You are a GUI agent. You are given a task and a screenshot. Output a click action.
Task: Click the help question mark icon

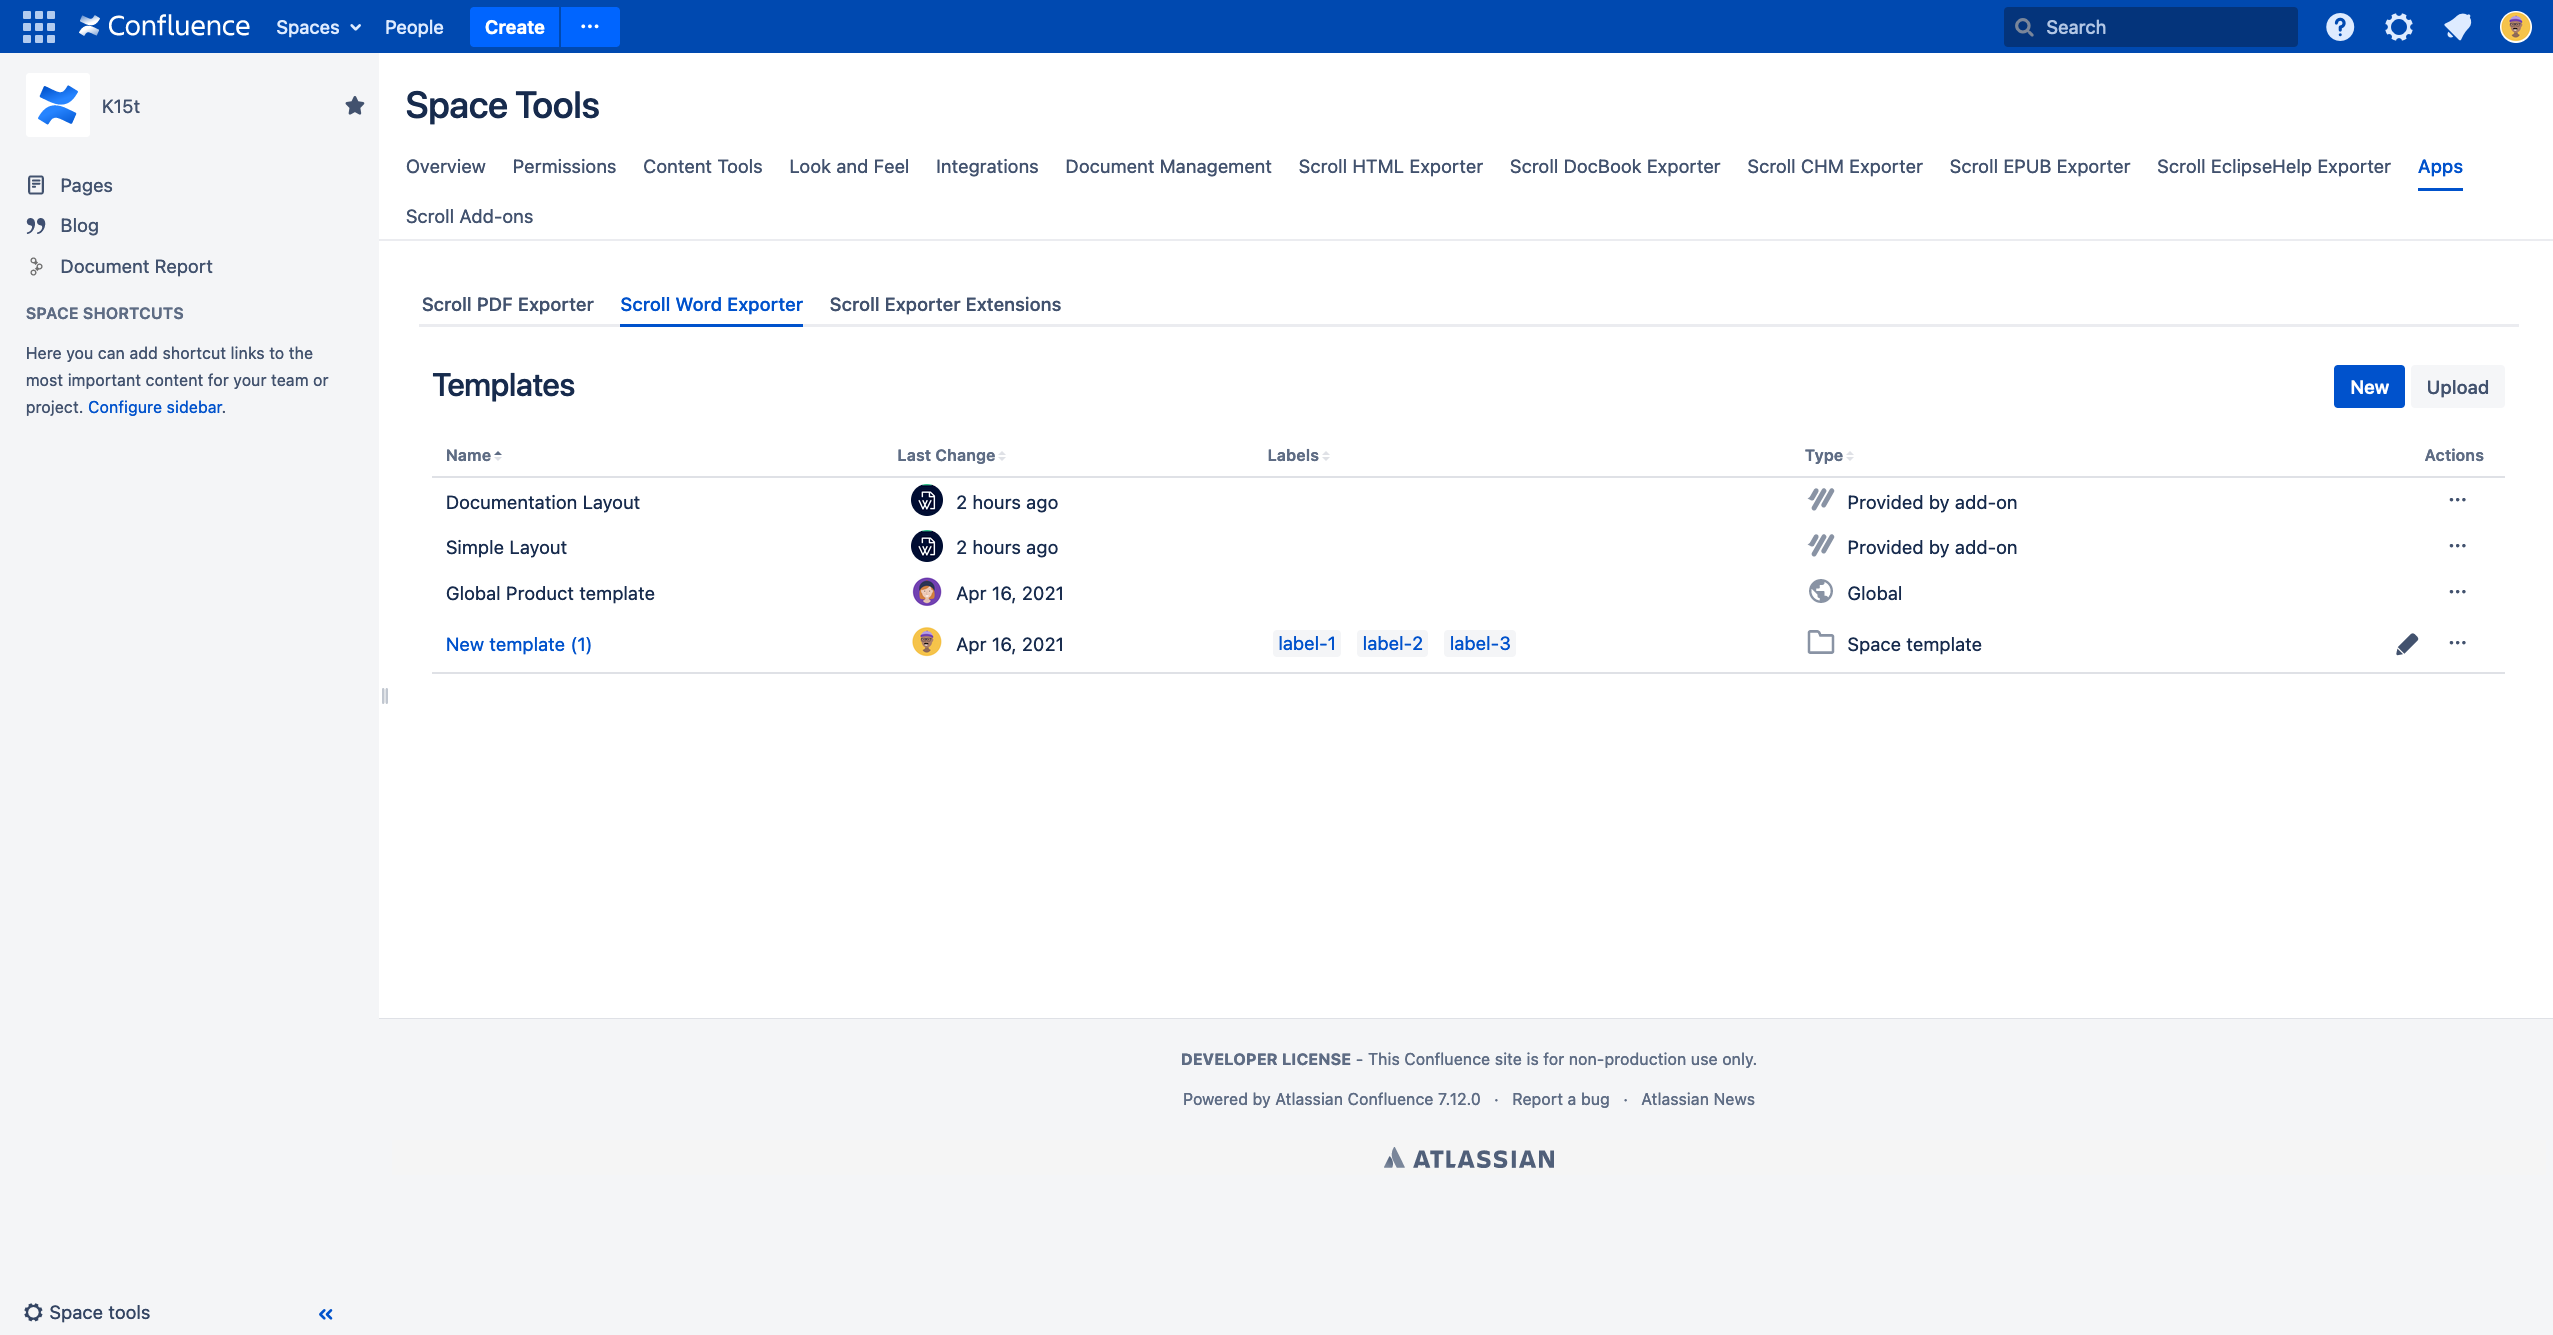(x=2339, y=27)
